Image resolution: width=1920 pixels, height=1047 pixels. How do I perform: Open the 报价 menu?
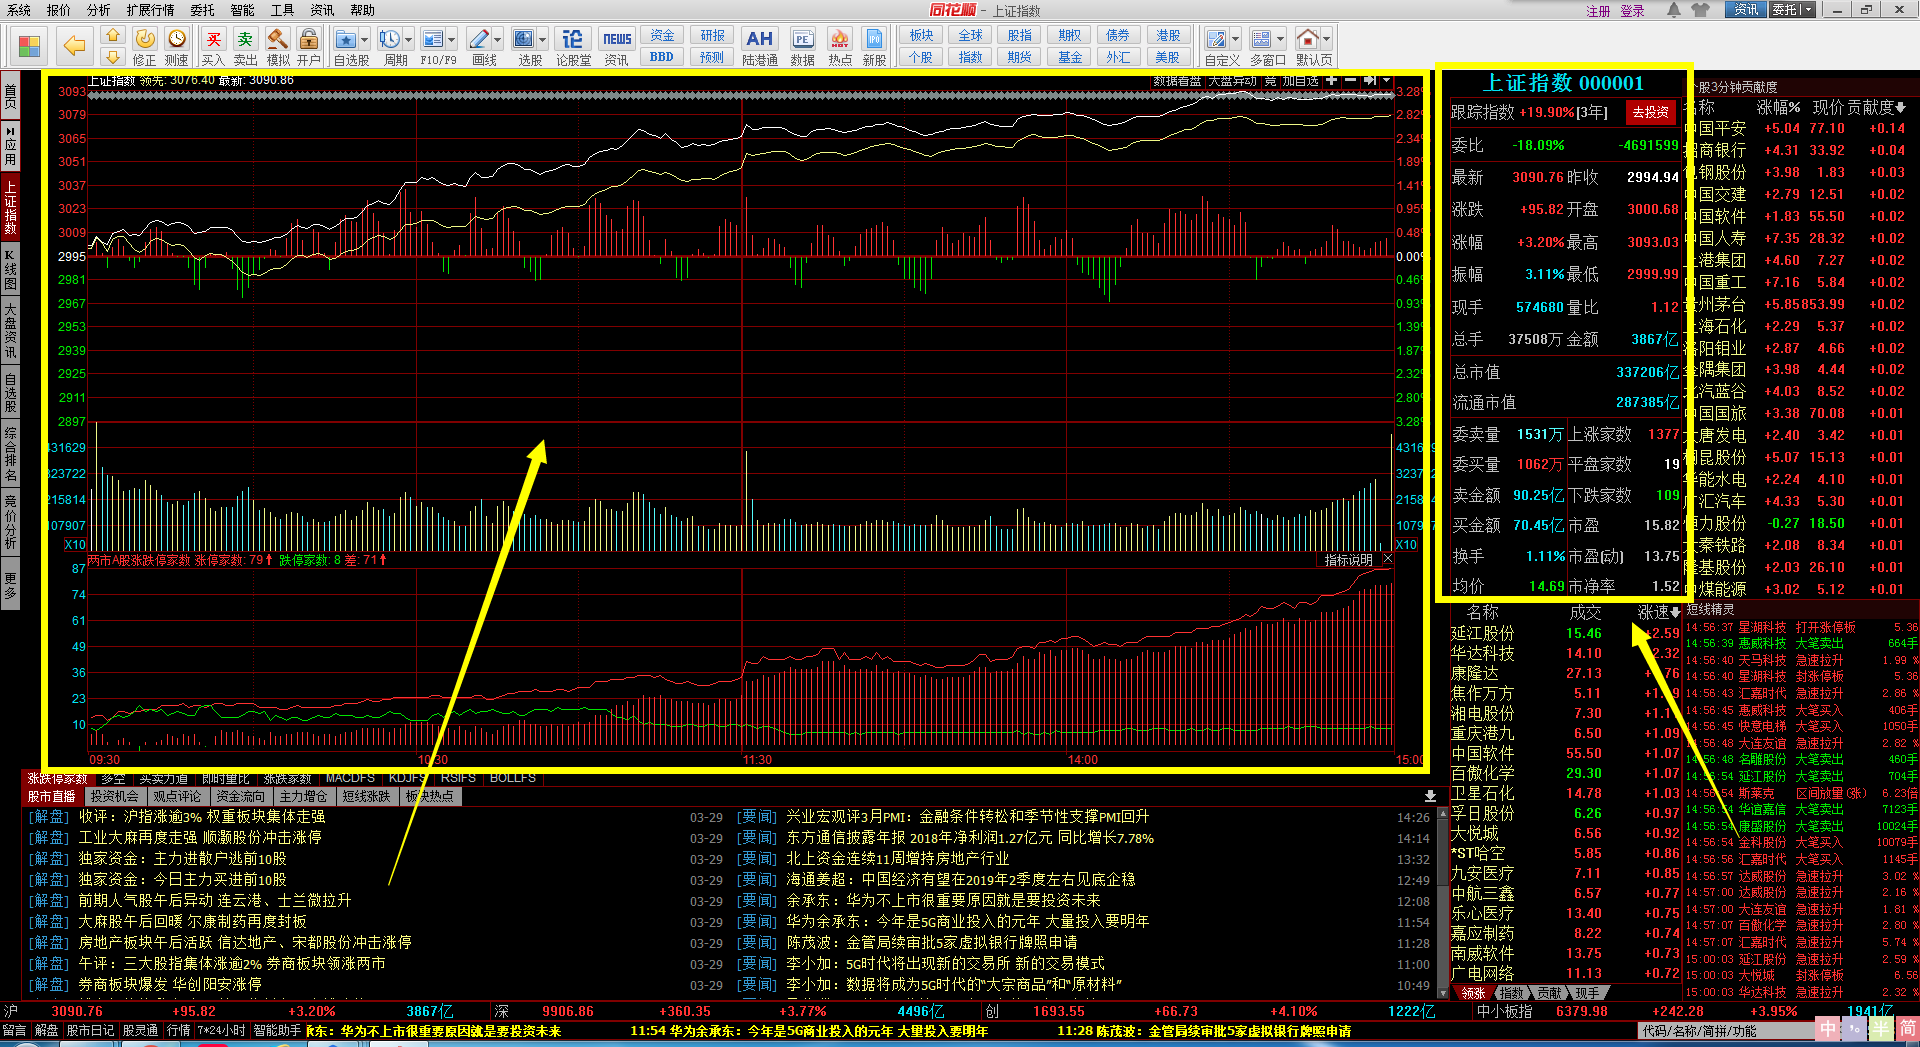click(x=59, y=10)
